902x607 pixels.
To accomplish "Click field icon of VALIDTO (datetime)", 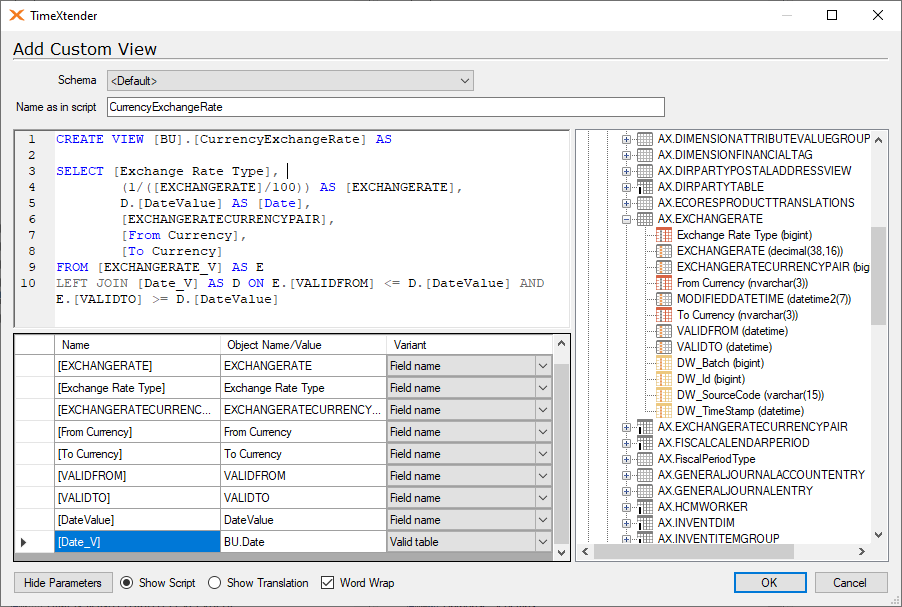I will pyautogui.click(x=664, y=347).
